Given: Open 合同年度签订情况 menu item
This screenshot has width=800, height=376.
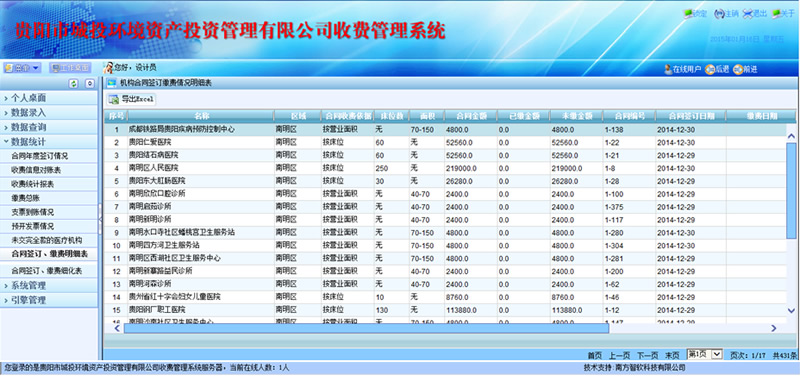Looking at the screenshot, I should [x=49, y=156].
